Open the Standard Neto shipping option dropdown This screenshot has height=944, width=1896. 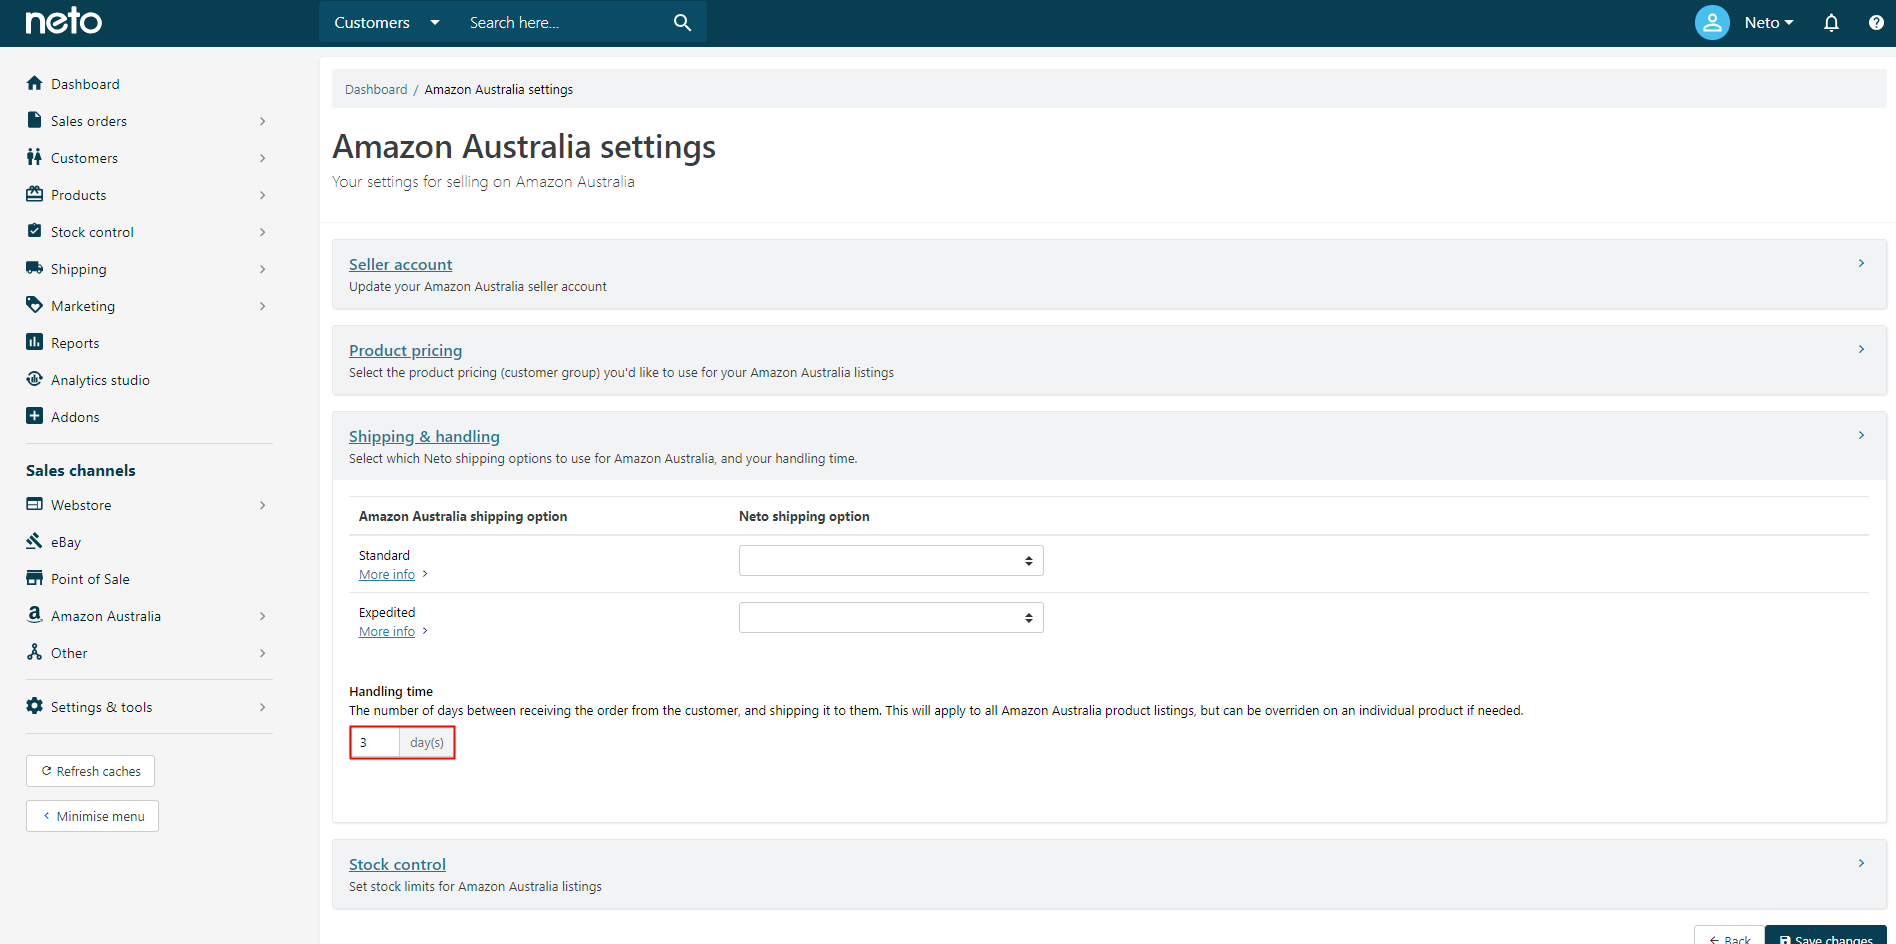(x=891, y=560)
